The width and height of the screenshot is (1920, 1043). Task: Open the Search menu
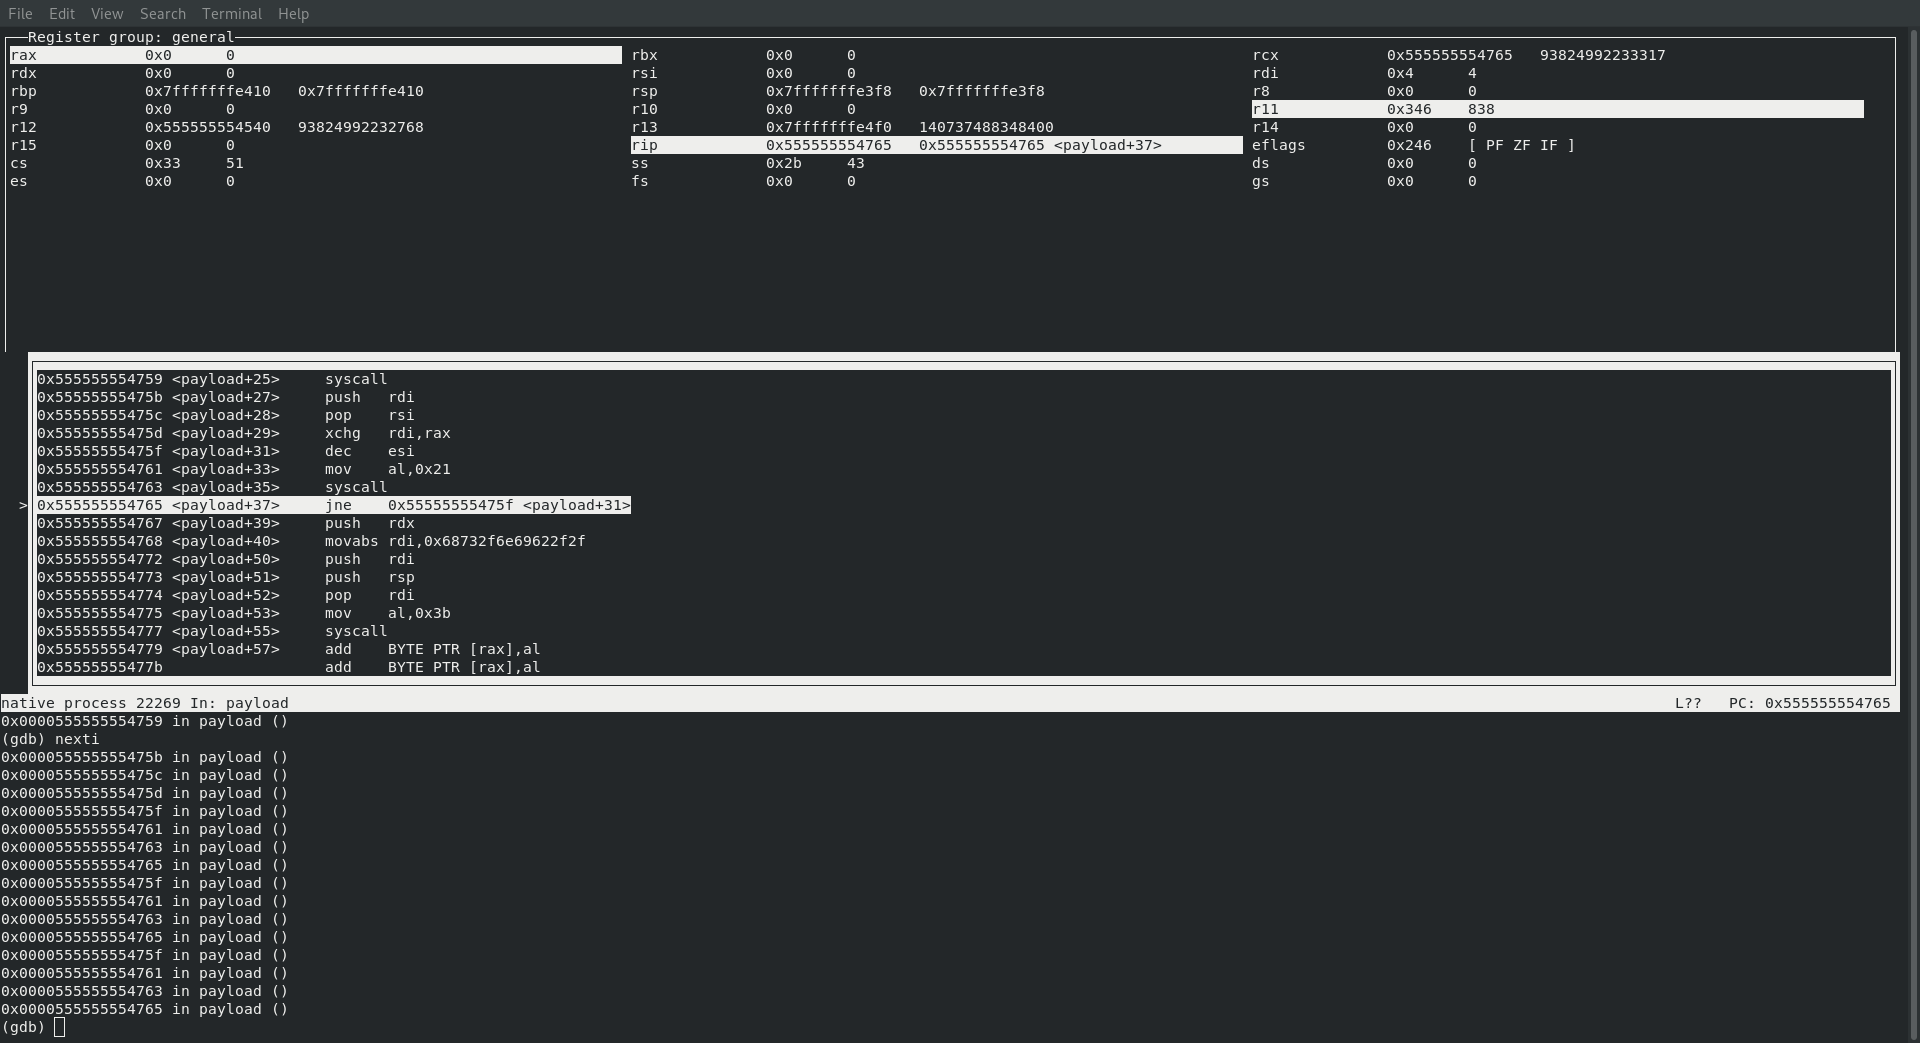point(162,14)
